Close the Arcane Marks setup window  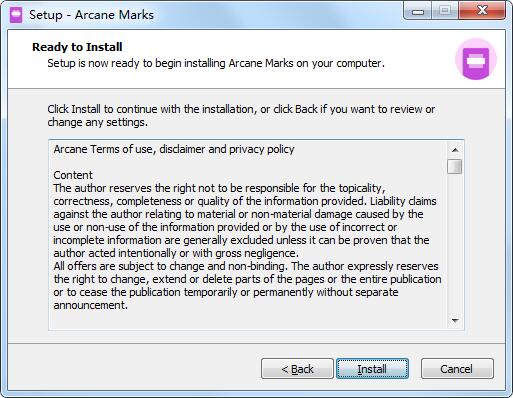(482, 11)
